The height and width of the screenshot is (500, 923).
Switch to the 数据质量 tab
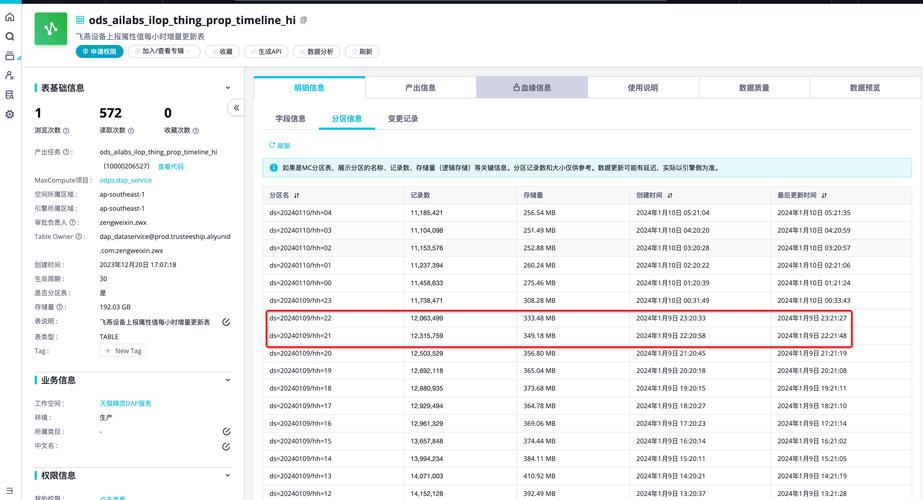[x=754, y=88]
